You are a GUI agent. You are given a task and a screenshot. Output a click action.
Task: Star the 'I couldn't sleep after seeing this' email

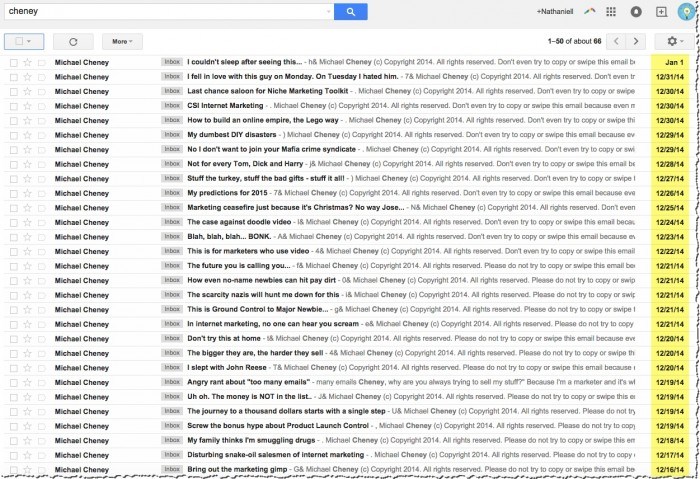27,62
